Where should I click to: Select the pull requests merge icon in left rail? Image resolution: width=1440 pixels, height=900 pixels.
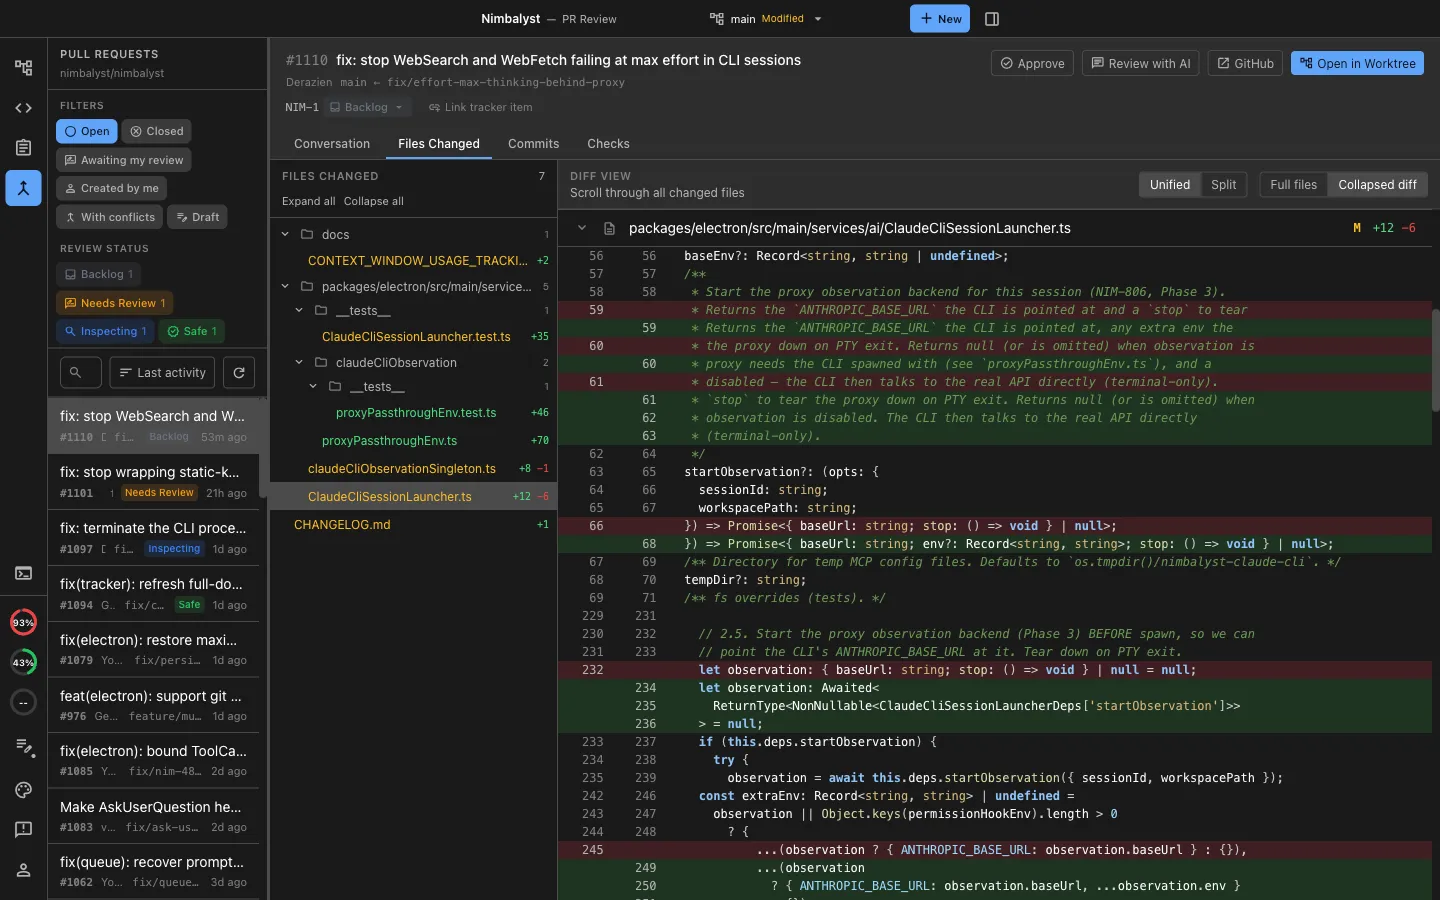(23, 188)
